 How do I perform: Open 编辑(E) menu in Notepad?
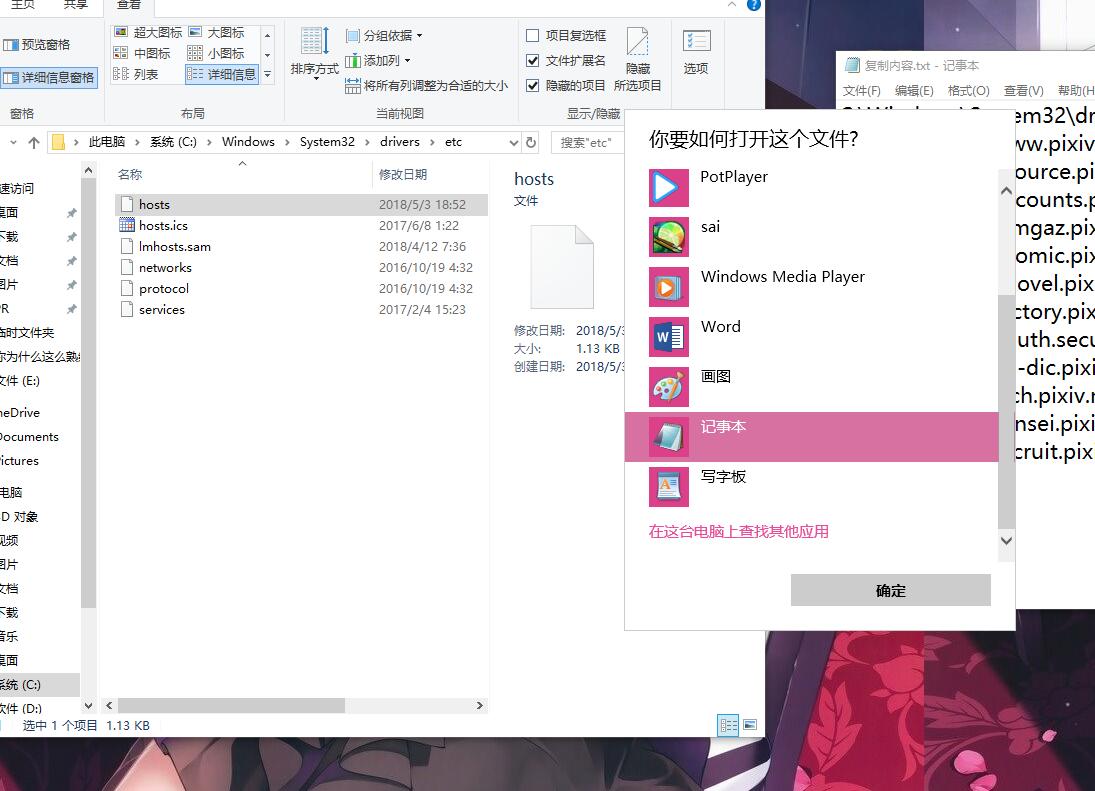(x=914, y=91)
